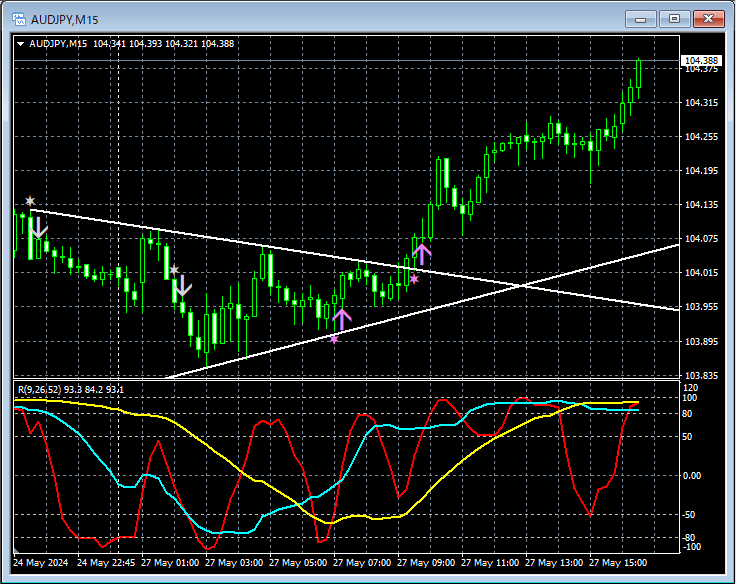Click the 27 May 07:00 time label
Image resolution: width=737 pixels, height=584 pixels.
(x=362, y=563)
